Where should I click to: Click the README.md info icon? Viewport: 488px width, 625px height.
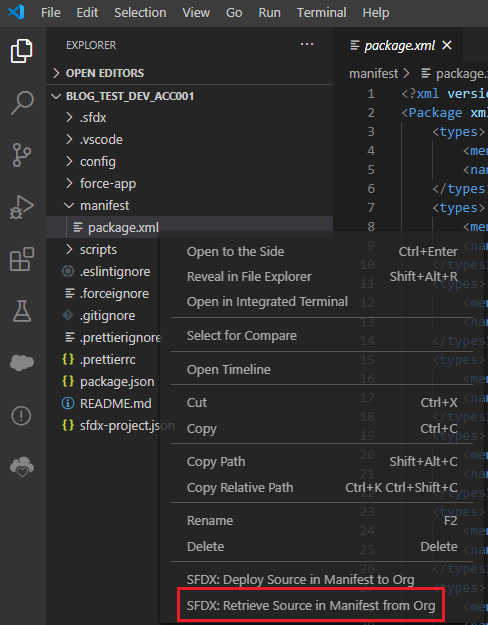(x=68, y=403)
